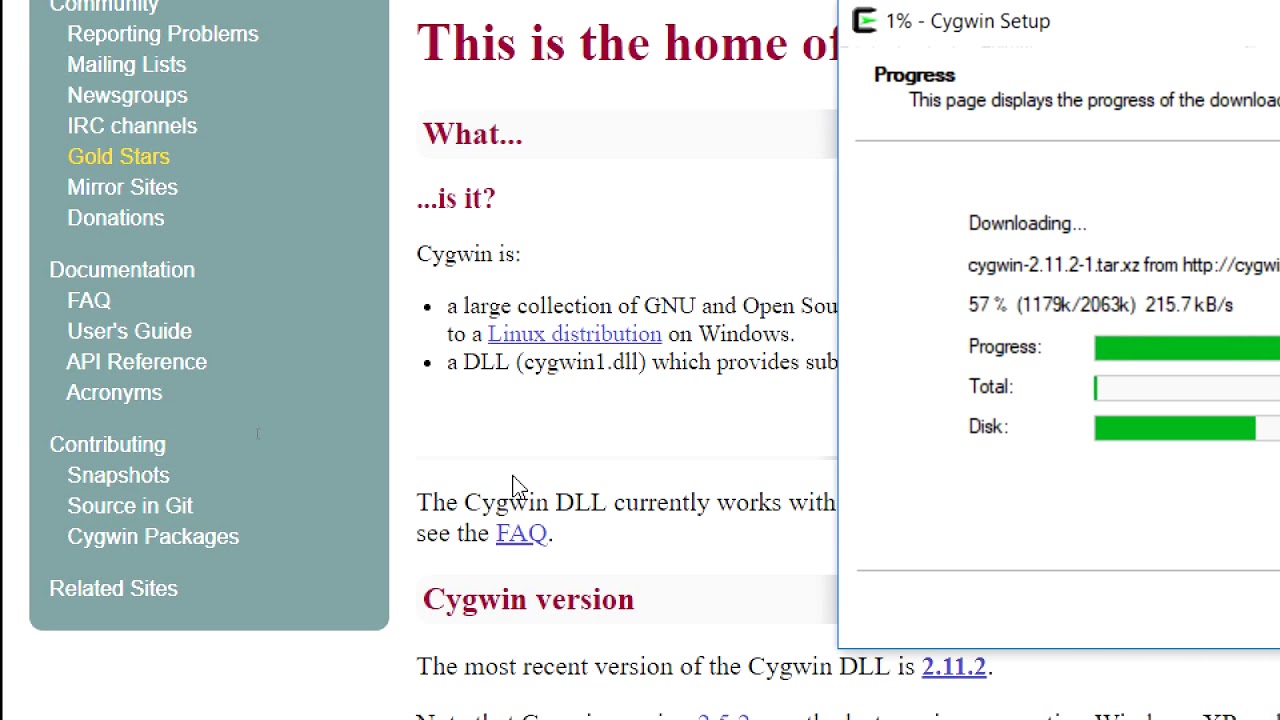The image size is (1280, 720).
Task: Open the API Reference link
Action: click(x=137, y=362)
